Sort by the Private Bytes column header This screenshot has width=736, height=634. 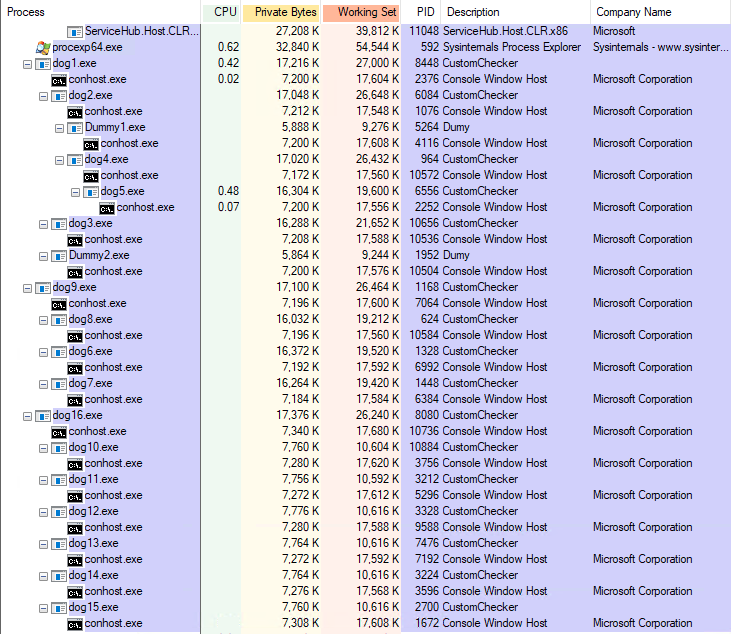[x=281, y=12]
